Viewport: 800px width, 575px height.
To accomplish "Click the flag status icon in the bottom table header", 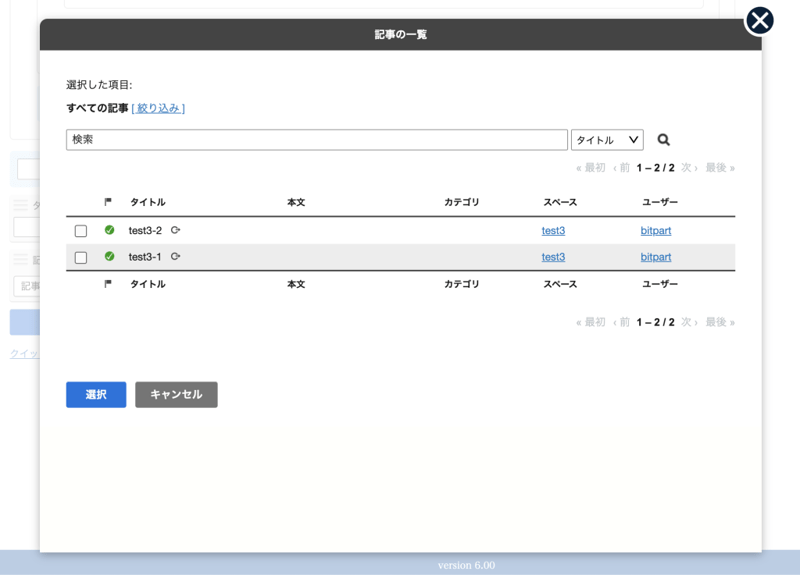I will click(108, 284).
